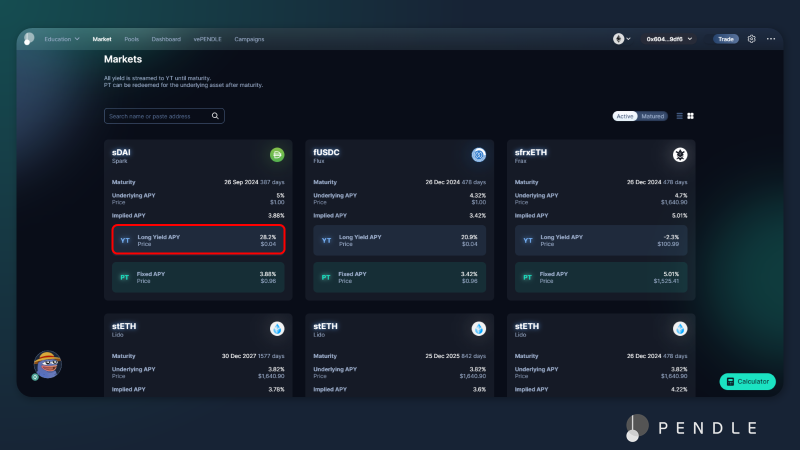Screen dimensions: 800x450
Task: Click the sDAI Spark token icon
Action: tap(277, 155)
